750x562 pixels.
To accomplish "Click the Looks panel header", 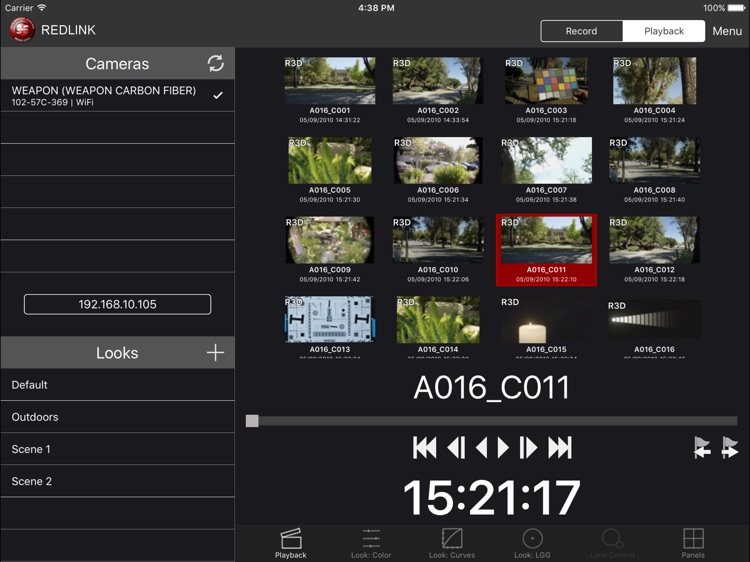I will (117, 353).
